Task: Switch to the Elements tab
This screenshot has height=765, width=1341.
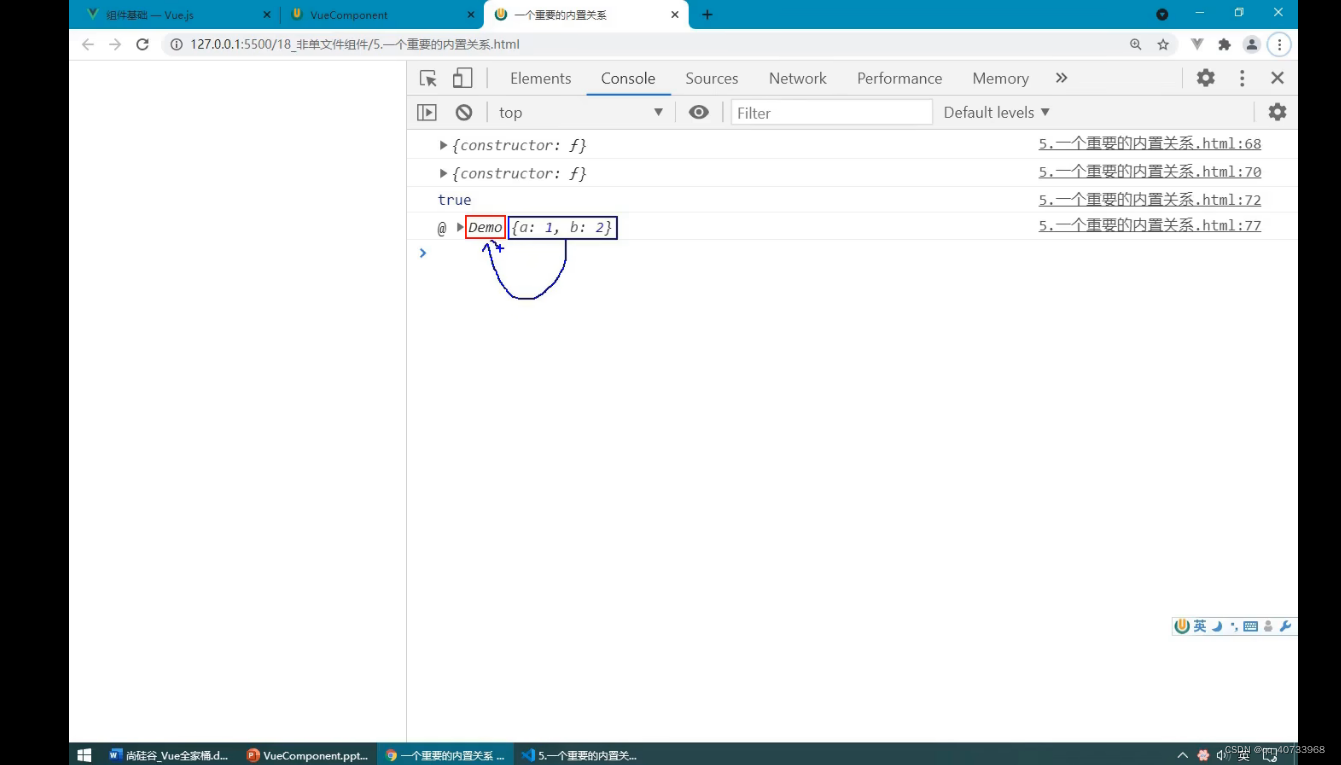Action: click(540, 78)
